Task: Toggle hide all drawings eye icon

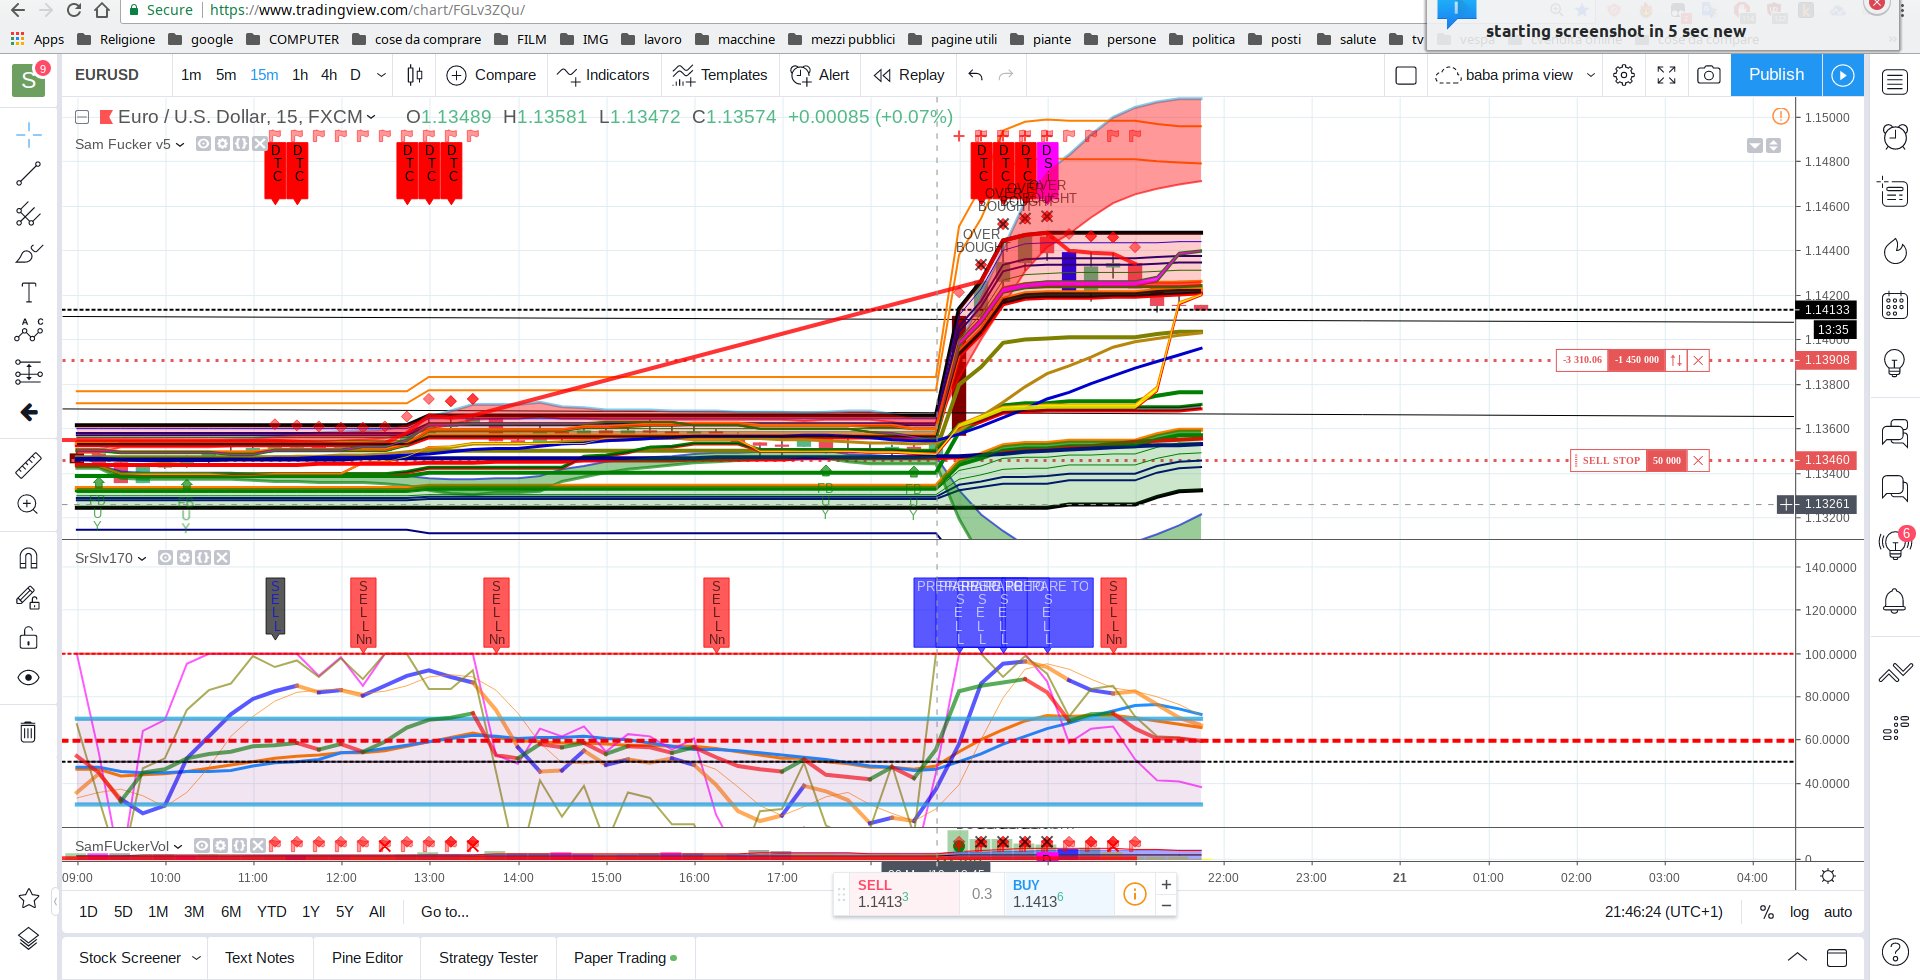Action: pyautogui.click(x=29, y=678)
